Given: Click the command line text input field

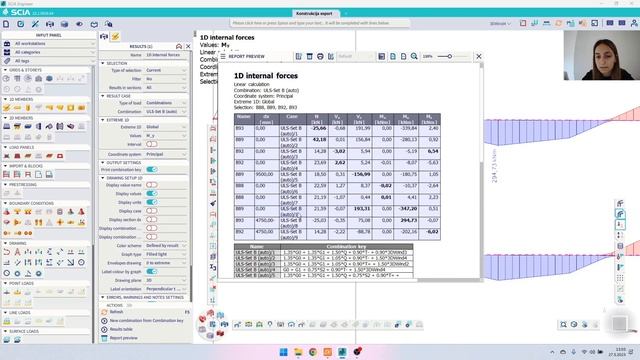Looking at the screenshot, I should pos(320,23).
